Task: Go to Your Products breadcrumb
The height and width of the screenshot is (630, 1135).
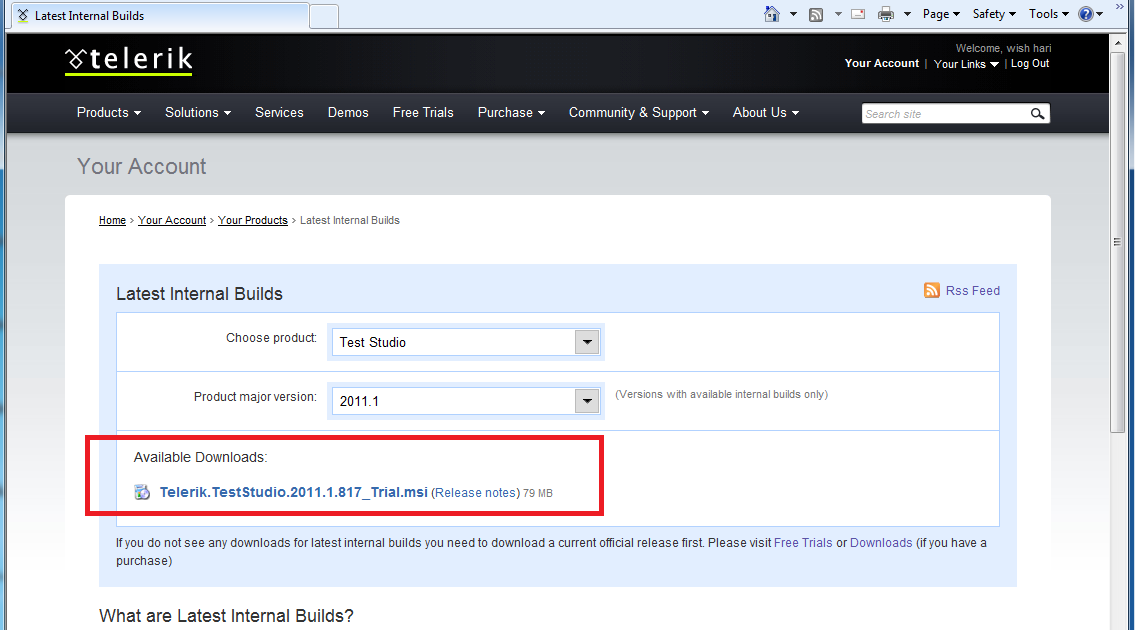Action: tap(253, 220)
